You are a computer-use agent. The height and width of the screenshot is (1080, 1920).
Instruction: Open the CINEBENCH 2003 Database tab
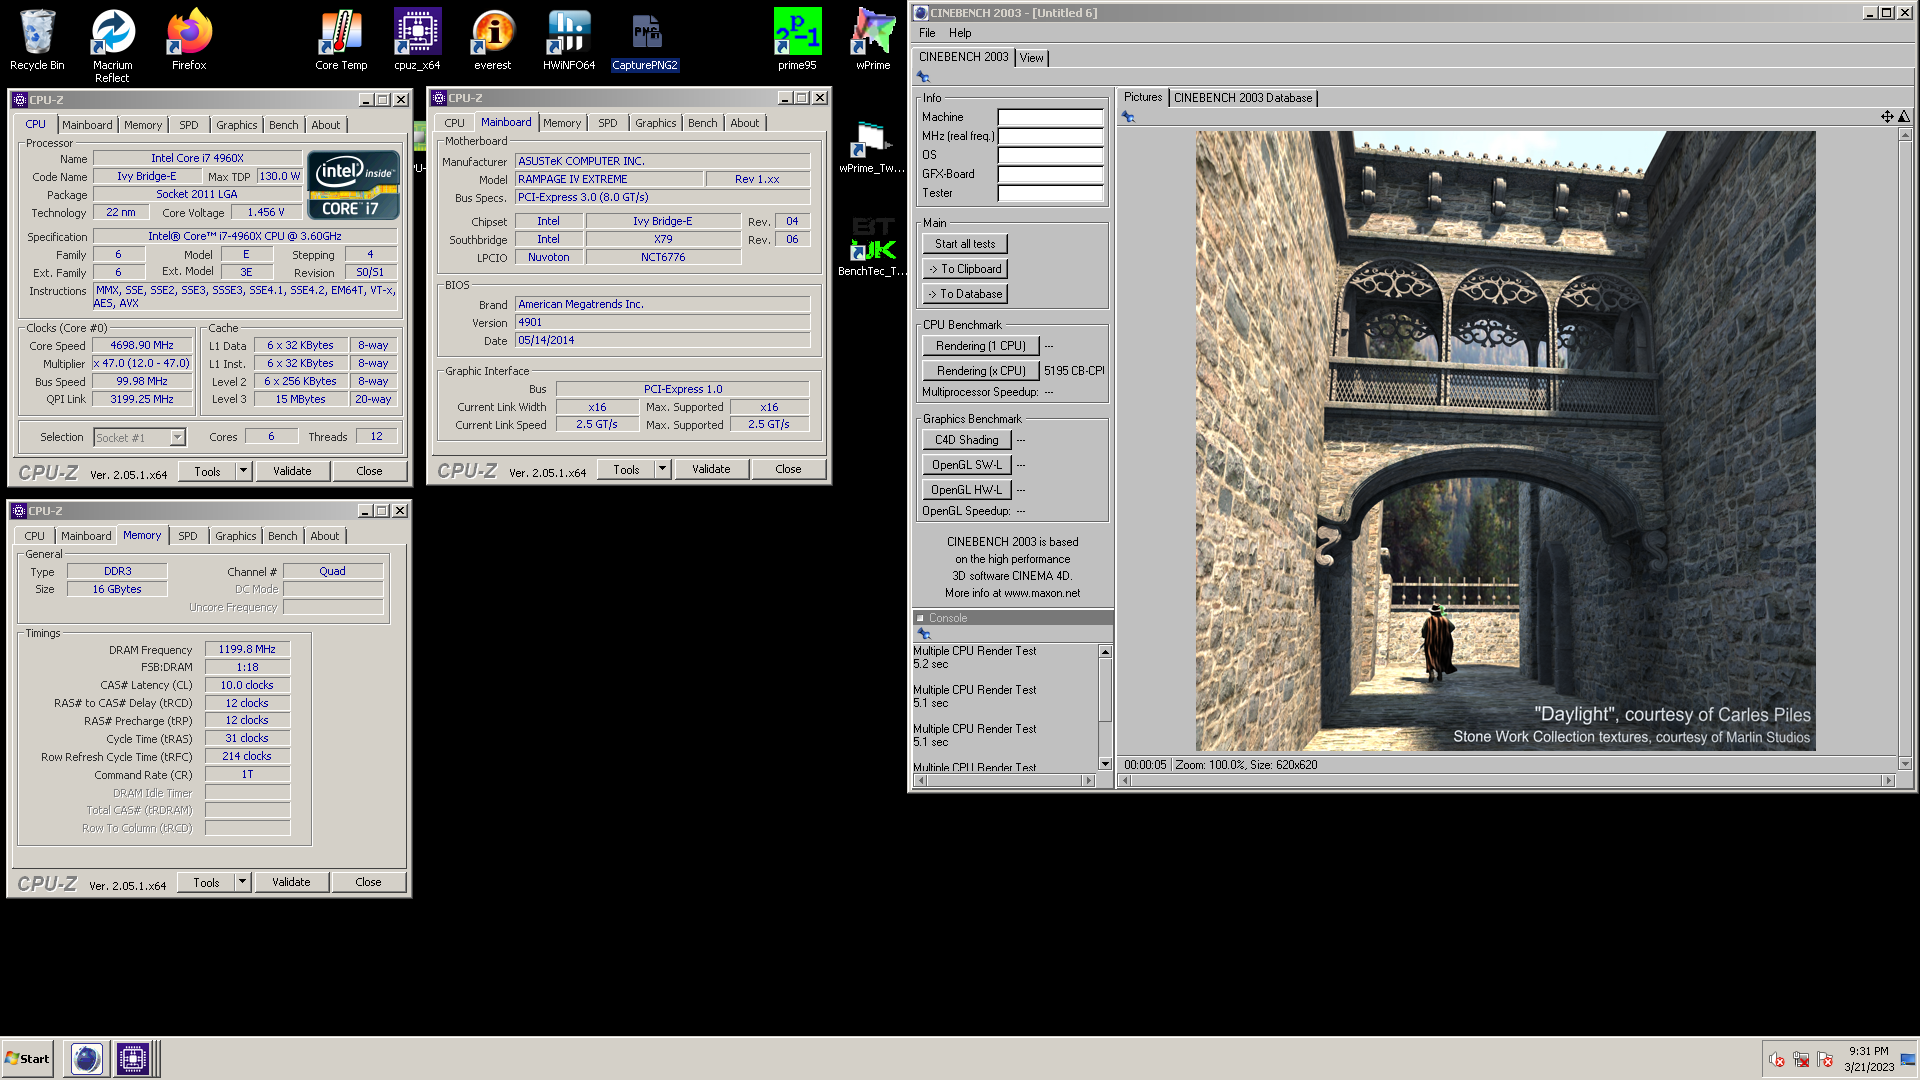(x=1243, y=98)
